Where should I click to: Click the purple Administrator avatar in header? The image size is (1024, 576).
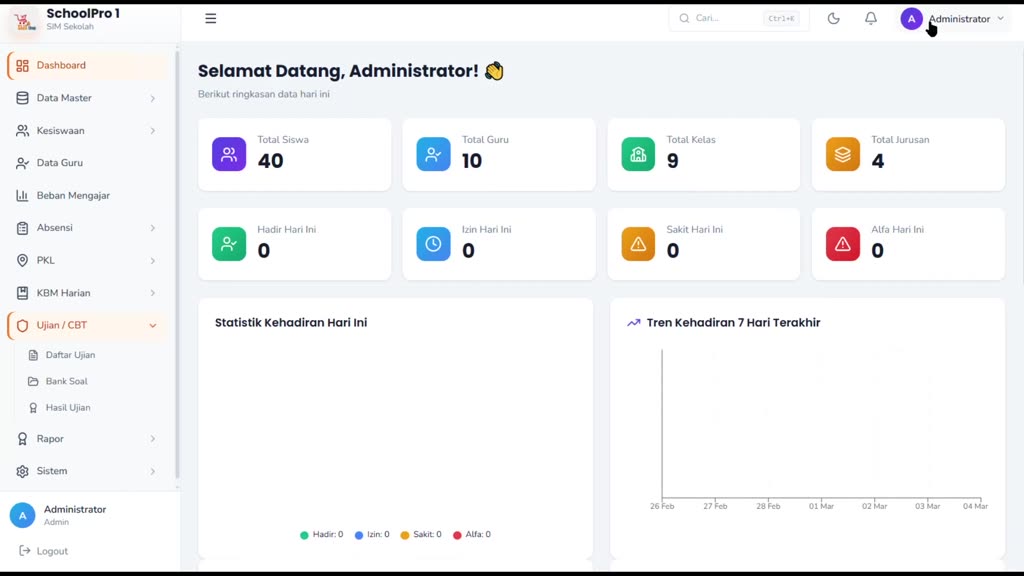911,19
